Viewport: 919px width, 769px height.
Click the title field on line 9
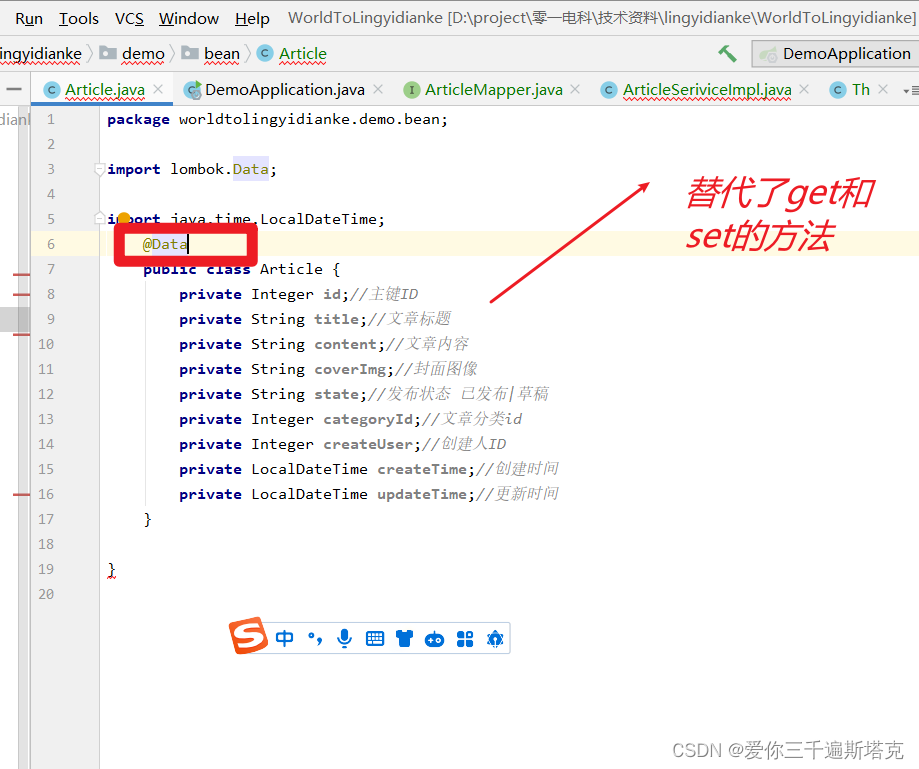(x=336, y=319)
